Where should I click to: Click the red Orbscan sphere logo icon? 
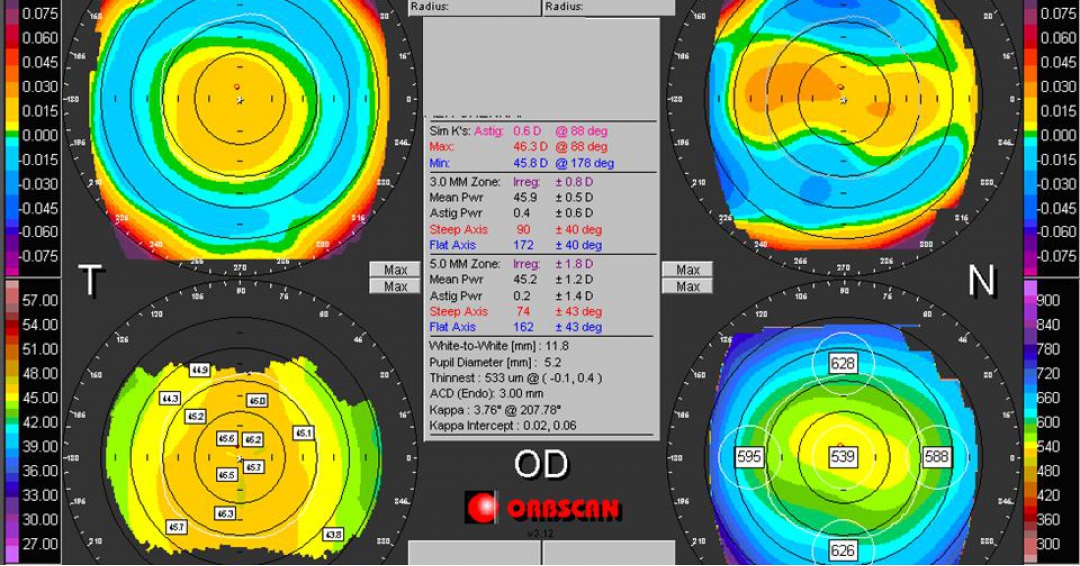point(482,508)
